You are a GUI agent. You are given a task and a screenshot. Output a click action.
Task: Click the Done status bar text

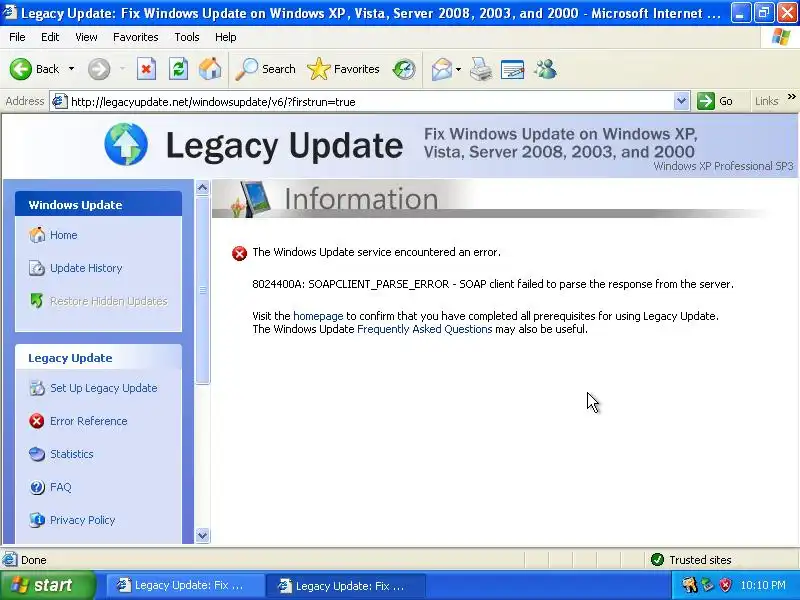click(x=34, y=560)
